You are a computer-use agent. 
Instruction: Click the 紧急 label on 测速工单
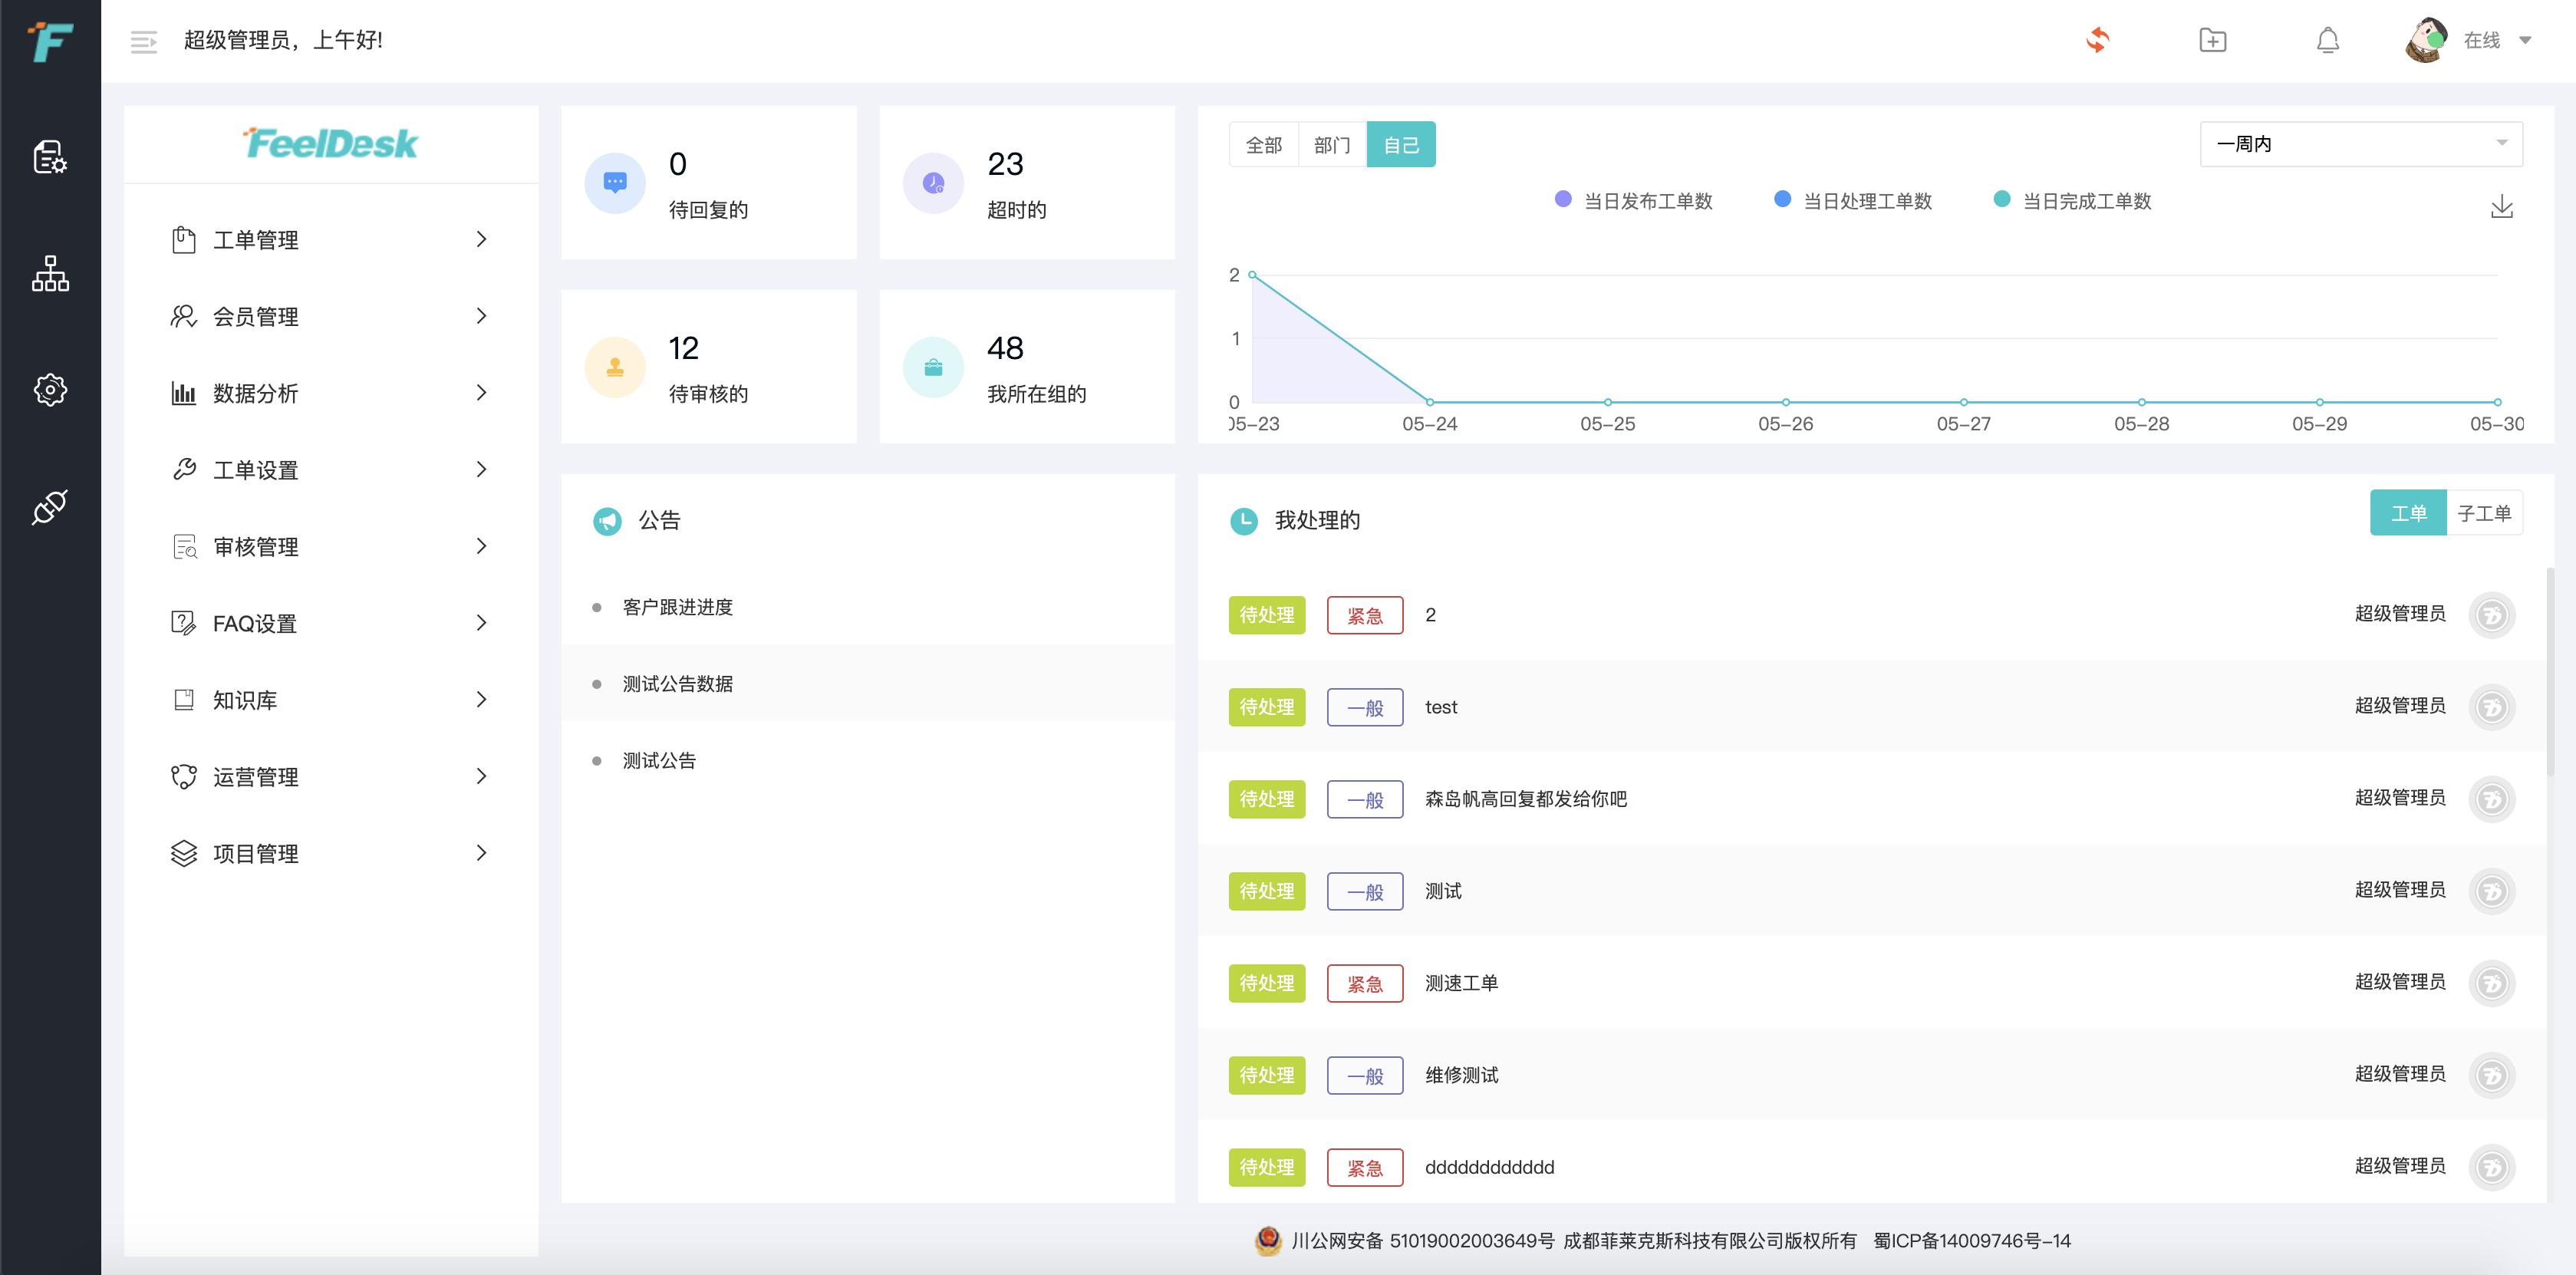(x=1365, y=983)
